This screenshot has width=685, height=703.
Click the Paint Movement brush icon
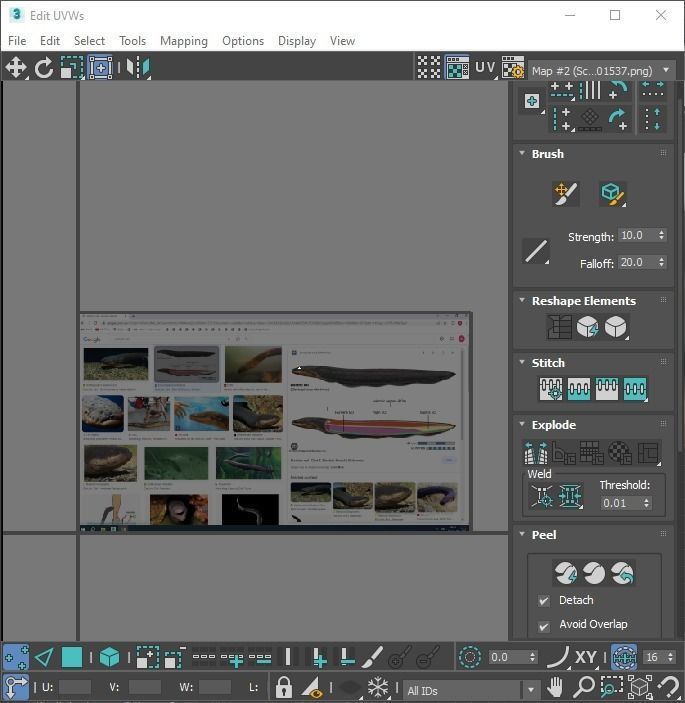566,194
